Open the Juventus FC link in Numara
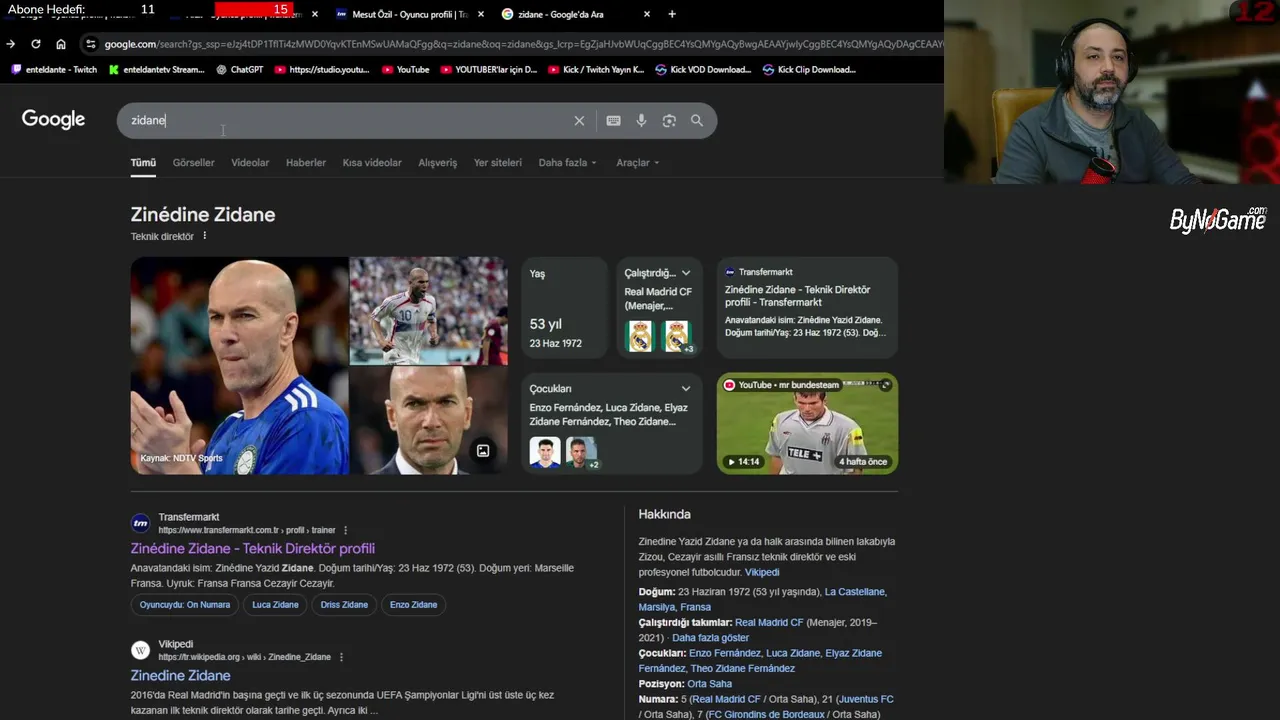 coord(866,699)
